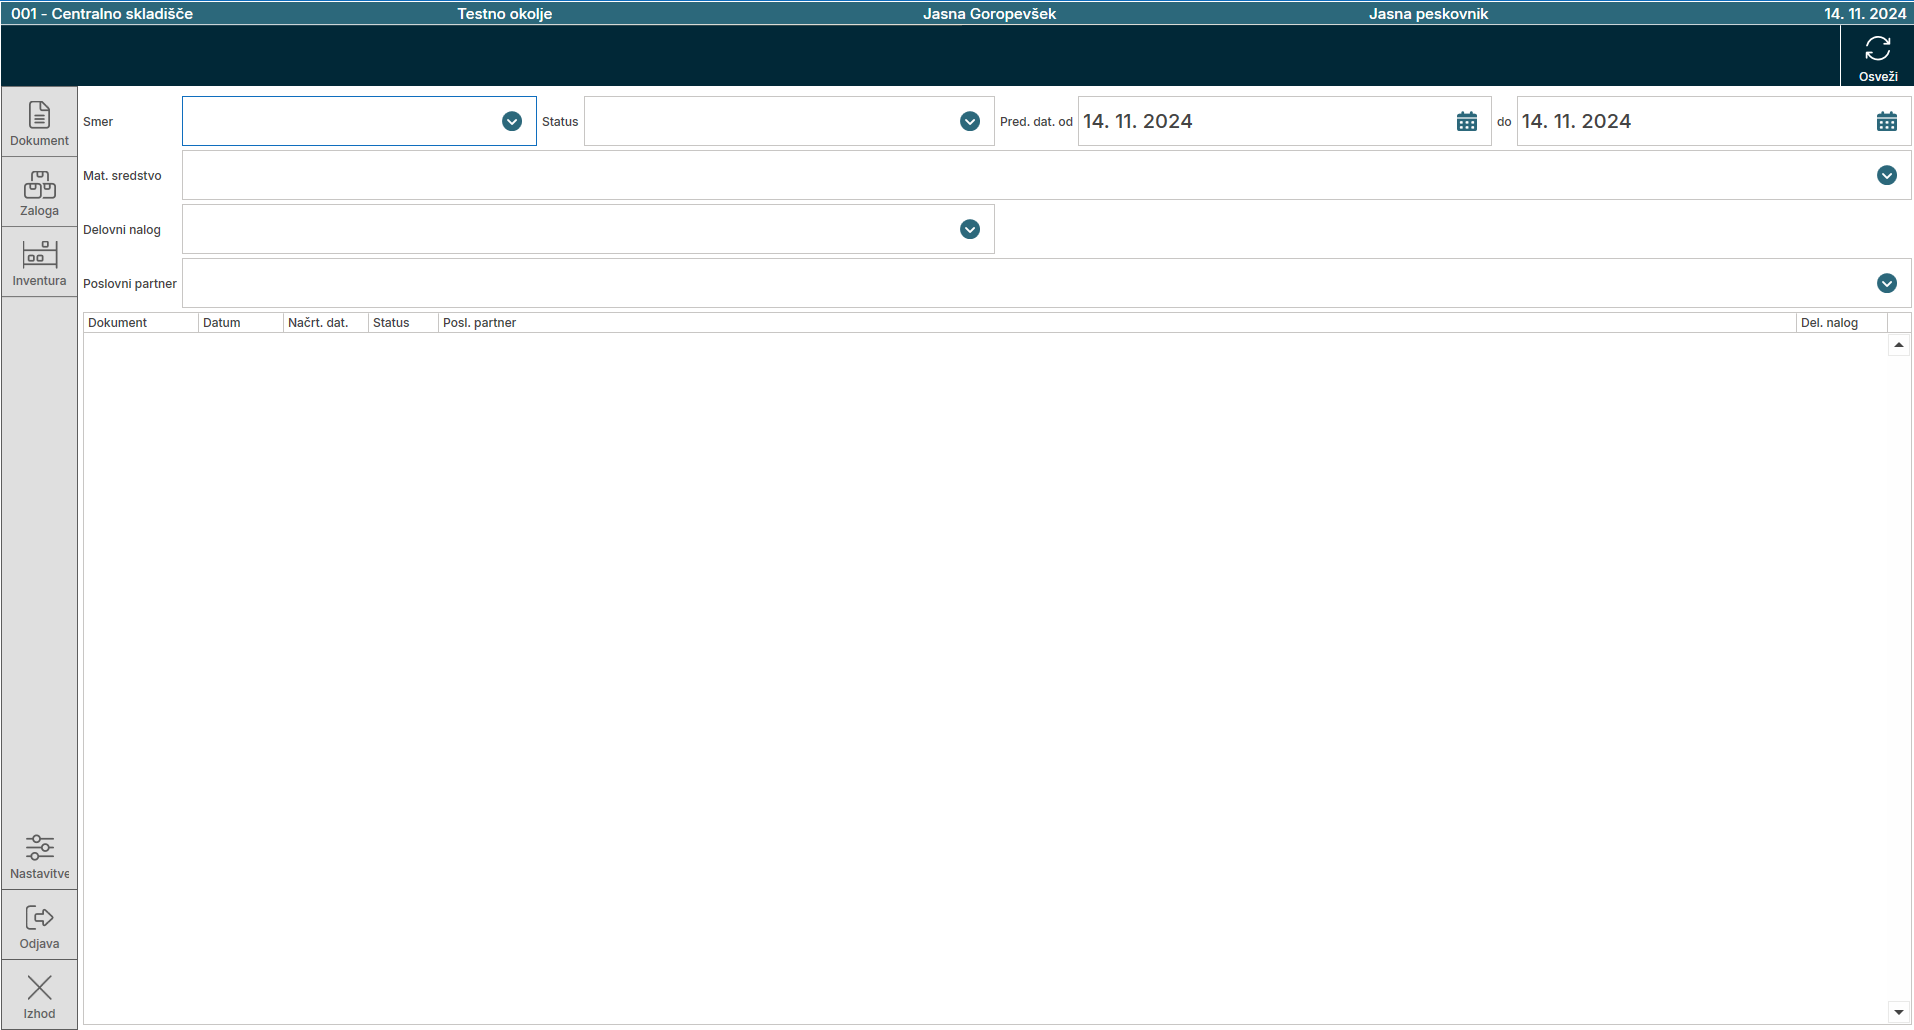Click the Načrt. dat. column header
Image resolution: width=1914 pixels, height=1030 pixels.
pyautogui.click(x=325, y=323)
